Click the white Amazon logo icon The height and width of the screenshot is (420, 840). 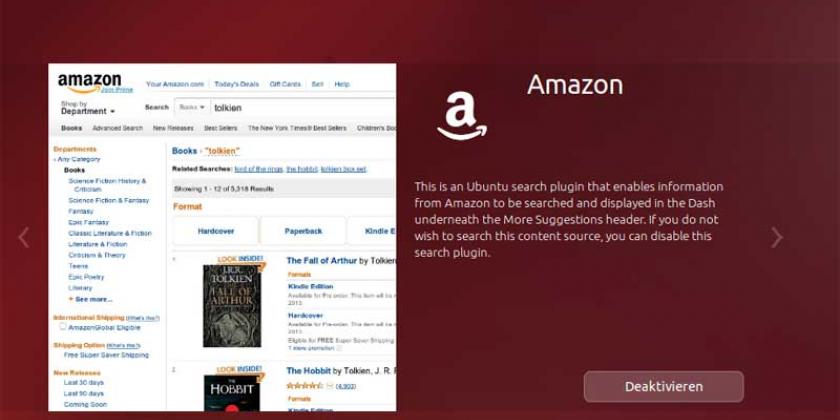pos(462,116)
